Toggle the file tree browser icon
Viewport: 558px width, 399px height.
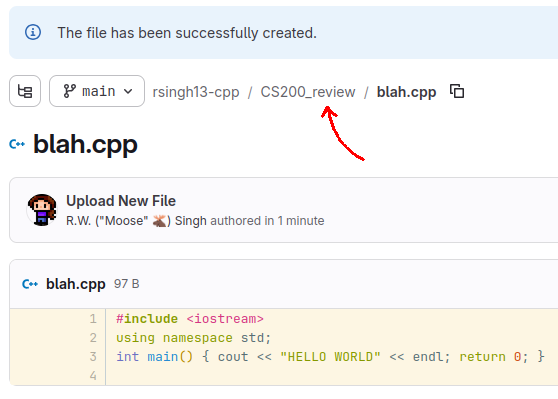point(25,91)
